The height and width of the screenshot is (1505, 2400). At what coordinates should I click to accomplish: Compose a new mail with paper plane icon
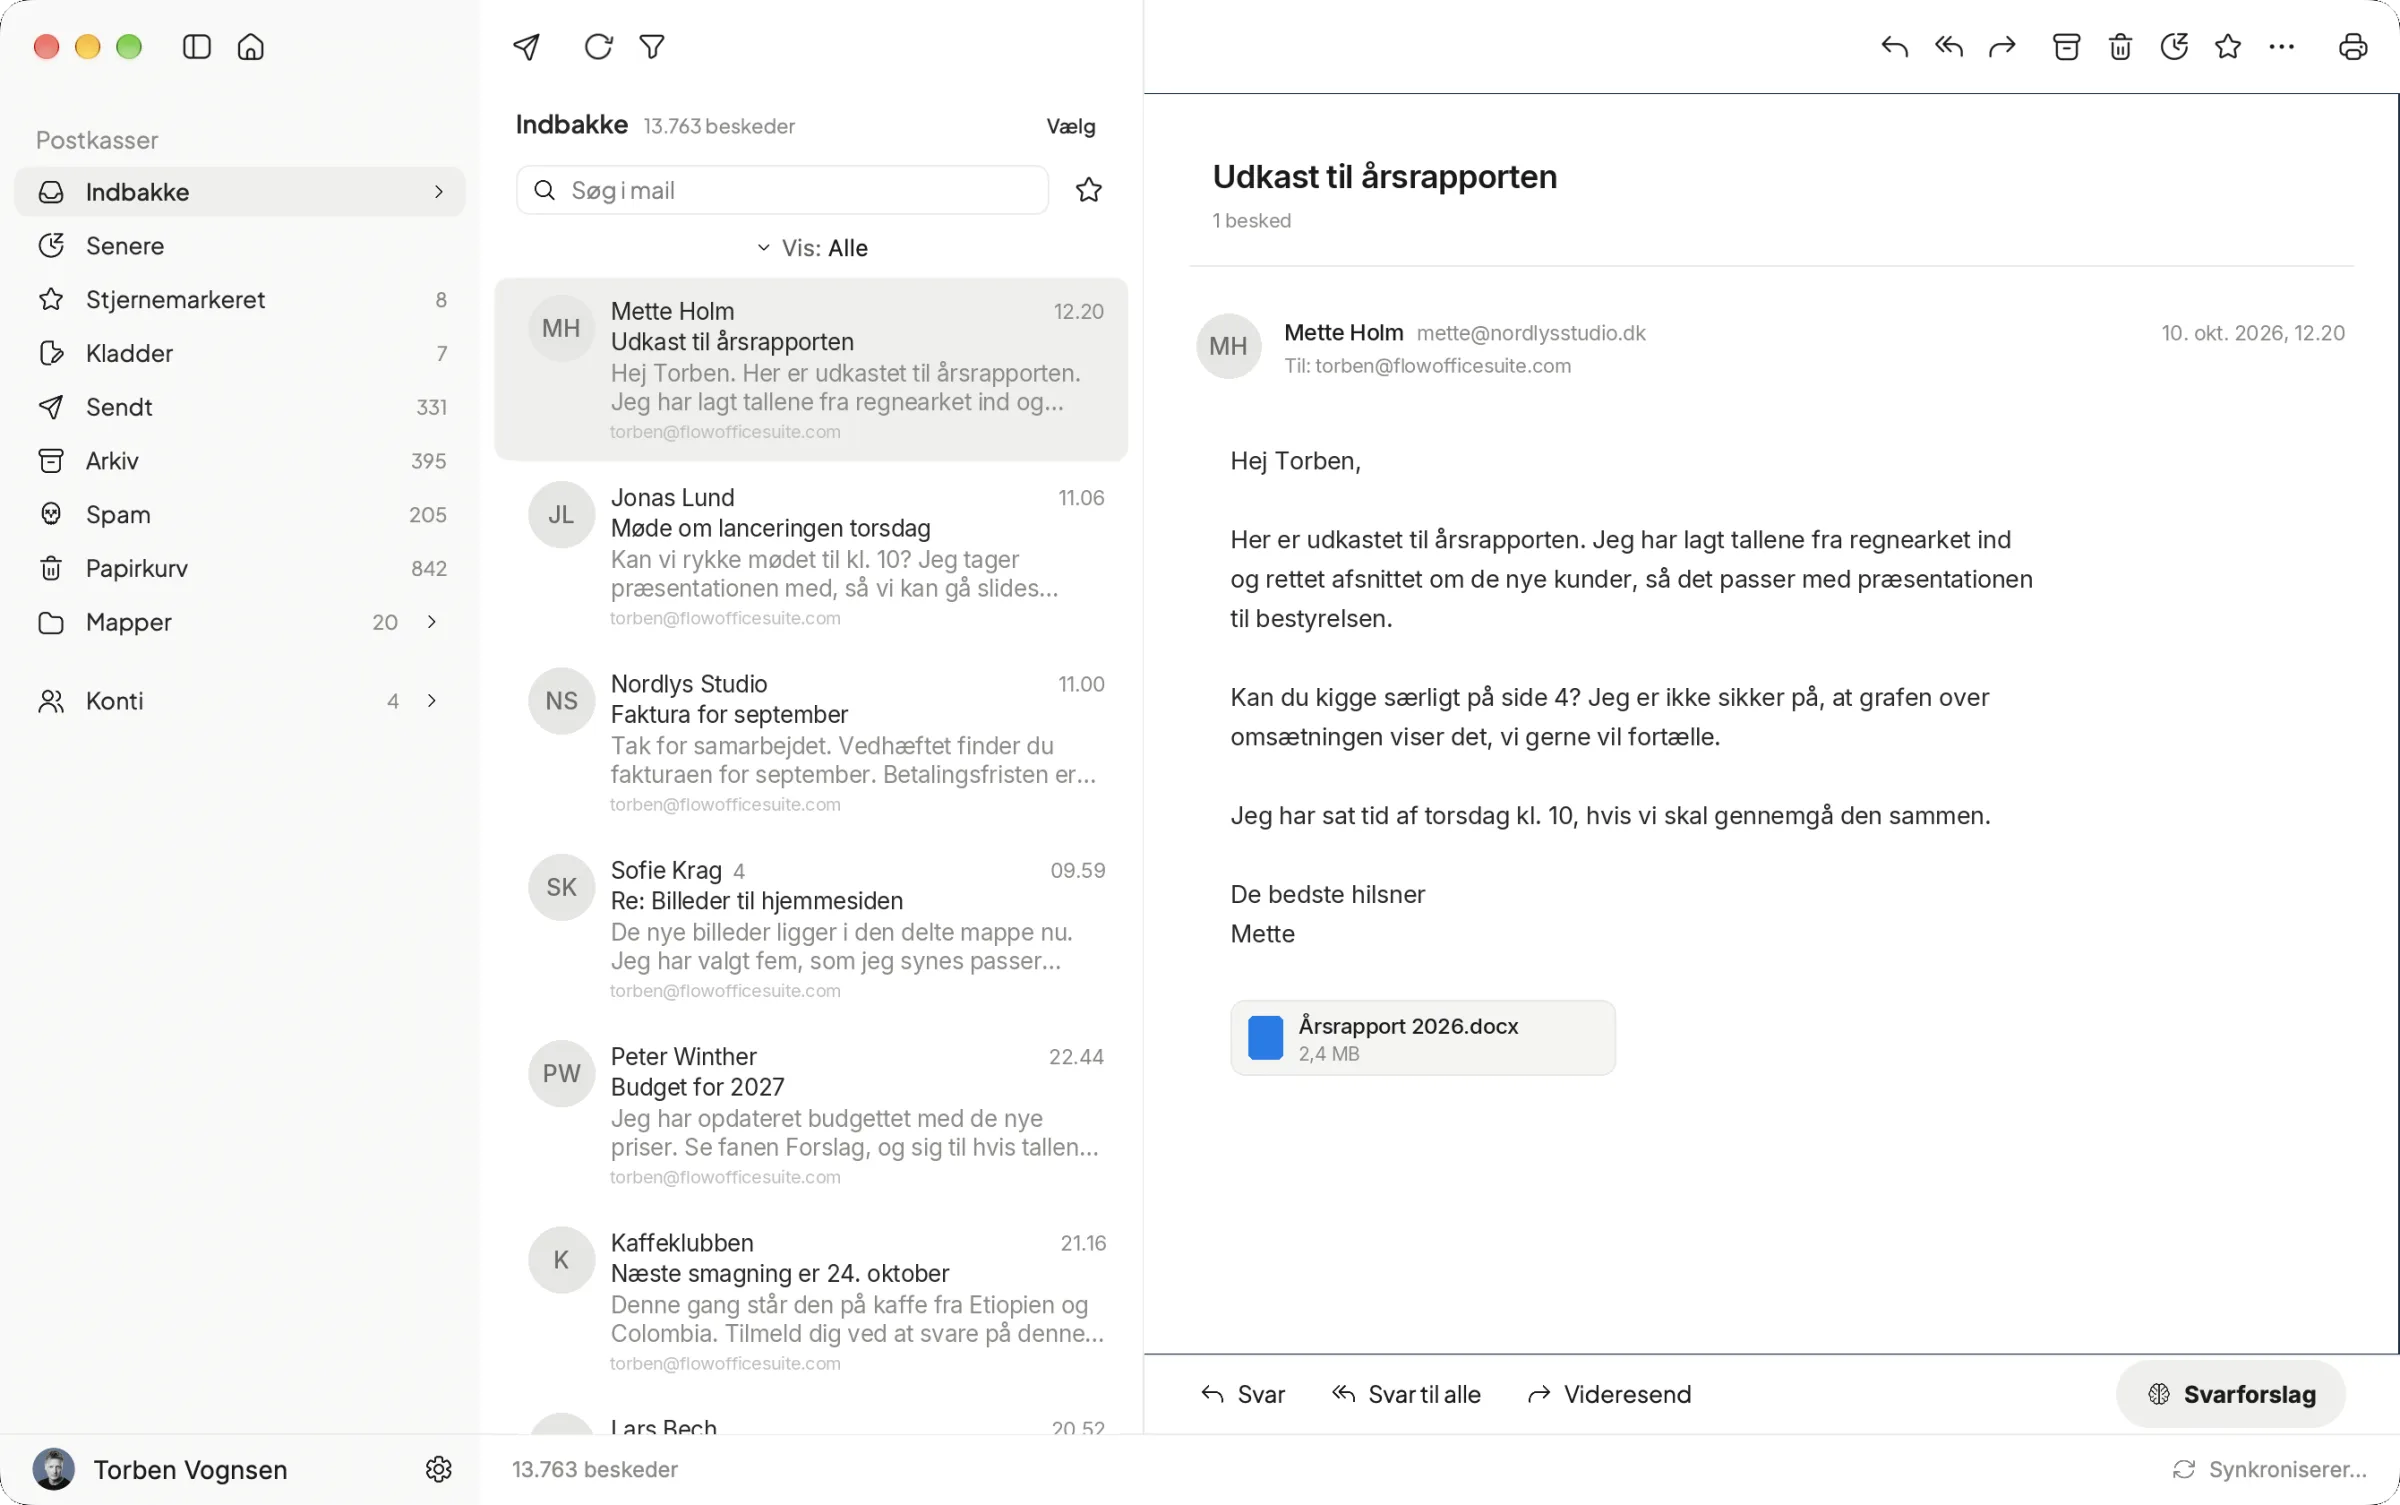pyautogui.click(x=527, y=47)
